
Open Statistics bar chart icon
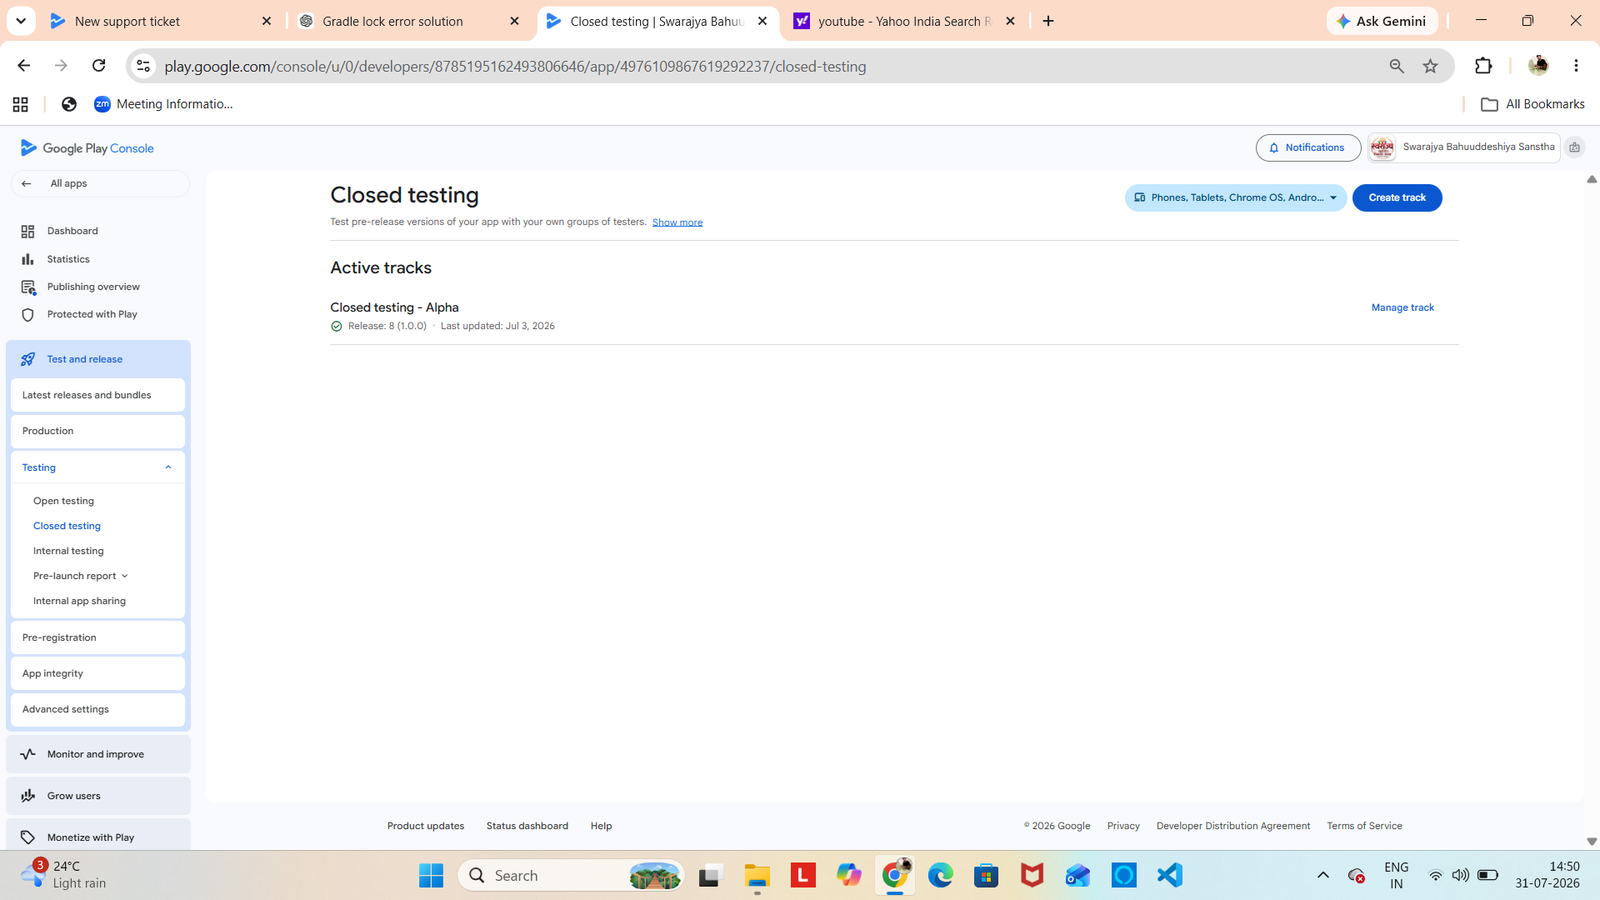pyautogui.click(x=28, y=259)
